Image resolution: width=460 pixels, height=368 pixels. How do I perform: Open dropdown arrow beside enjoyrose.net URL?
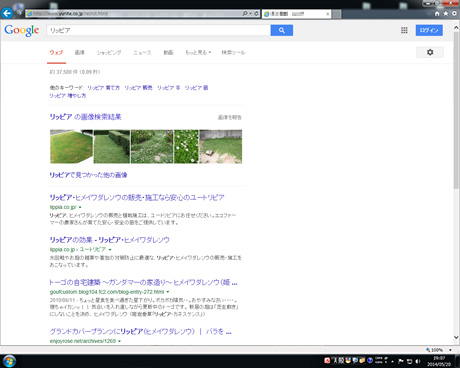point(119,341)
